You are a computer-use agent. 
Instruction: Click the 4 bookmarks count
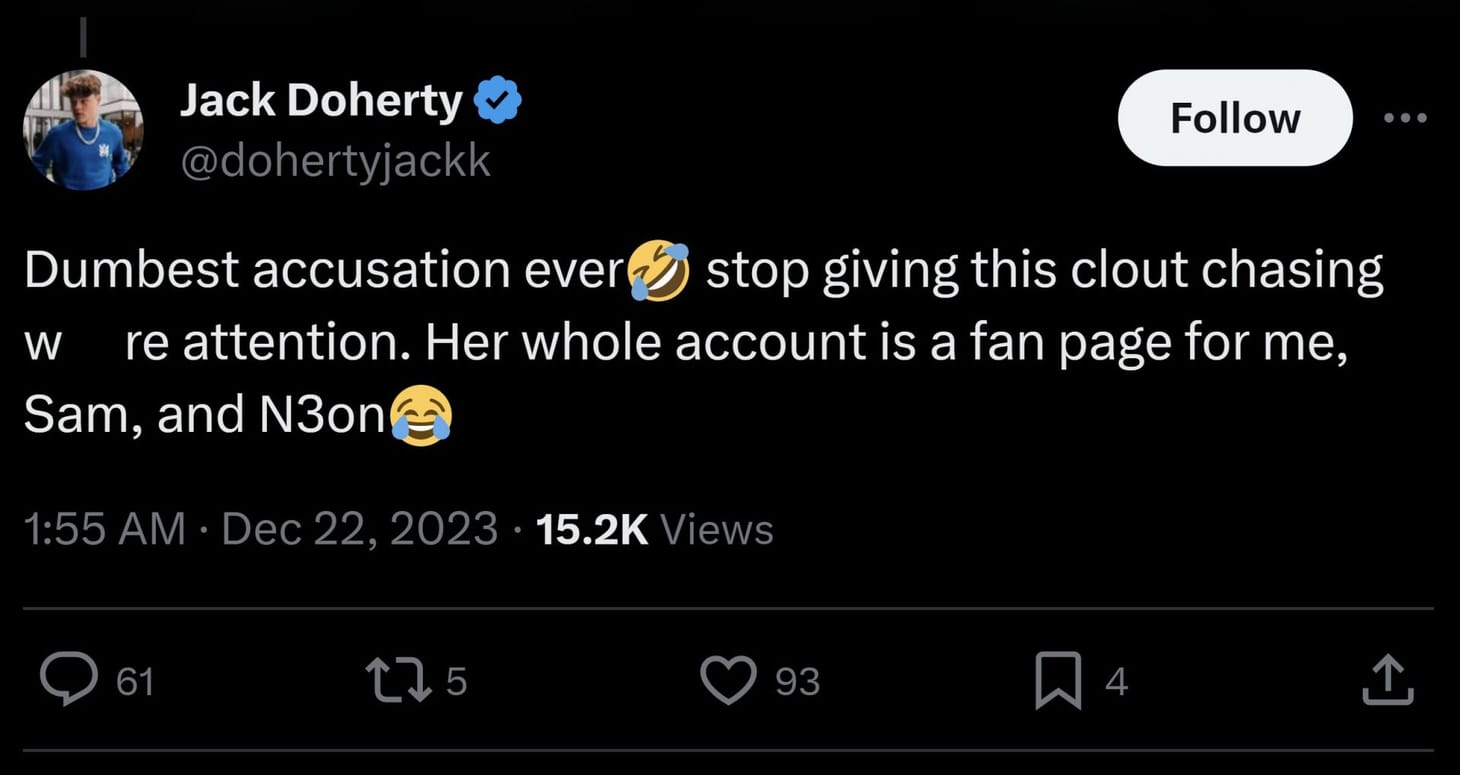click(1117, 682)
